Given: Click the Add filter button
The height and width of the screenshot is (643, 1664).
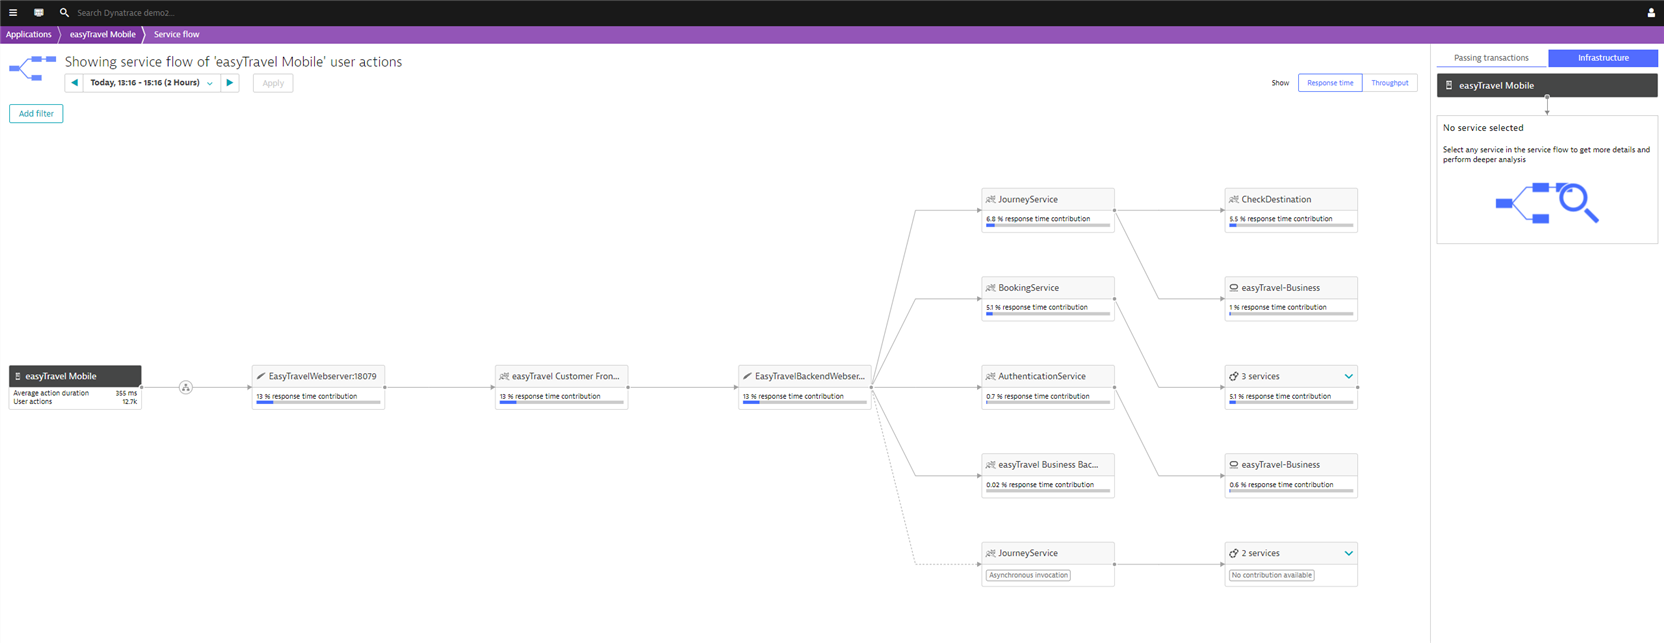Looking at the screenshot, I should click(x=36, y=114).
